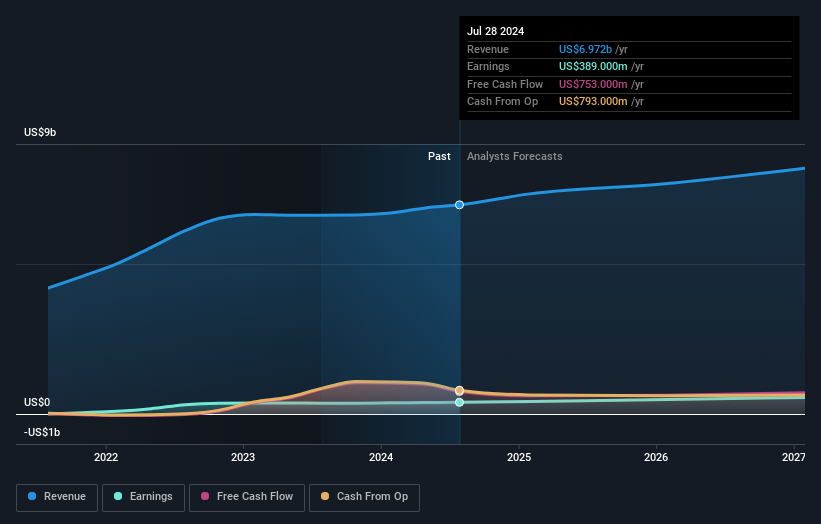
Task: Click the Earnings row label in tooltip
Action: click(488, 66)
